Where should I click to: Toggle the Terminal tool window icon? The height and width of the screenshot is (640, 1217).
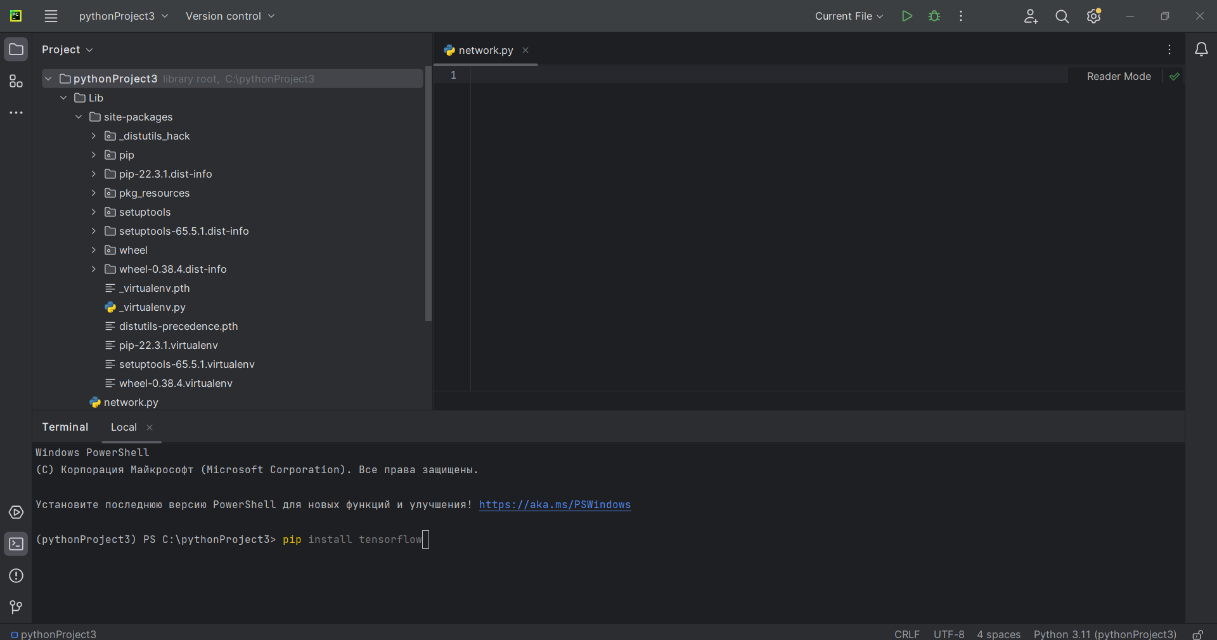(16, 544)
